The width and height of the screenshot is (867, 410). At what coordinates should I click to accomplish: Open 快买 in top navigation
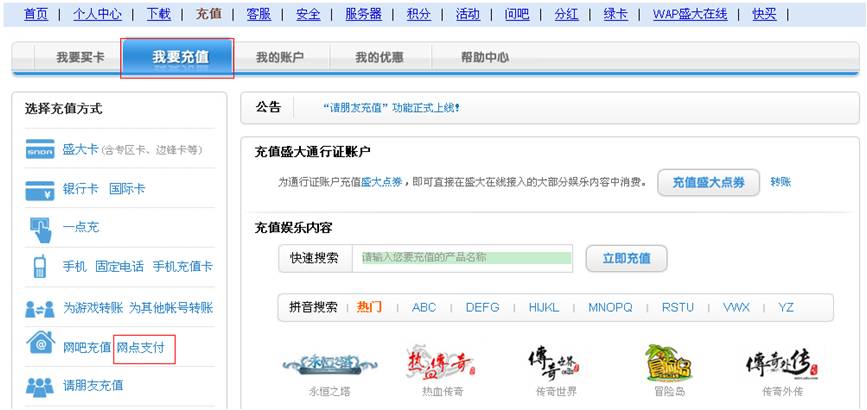click(764, 14)
